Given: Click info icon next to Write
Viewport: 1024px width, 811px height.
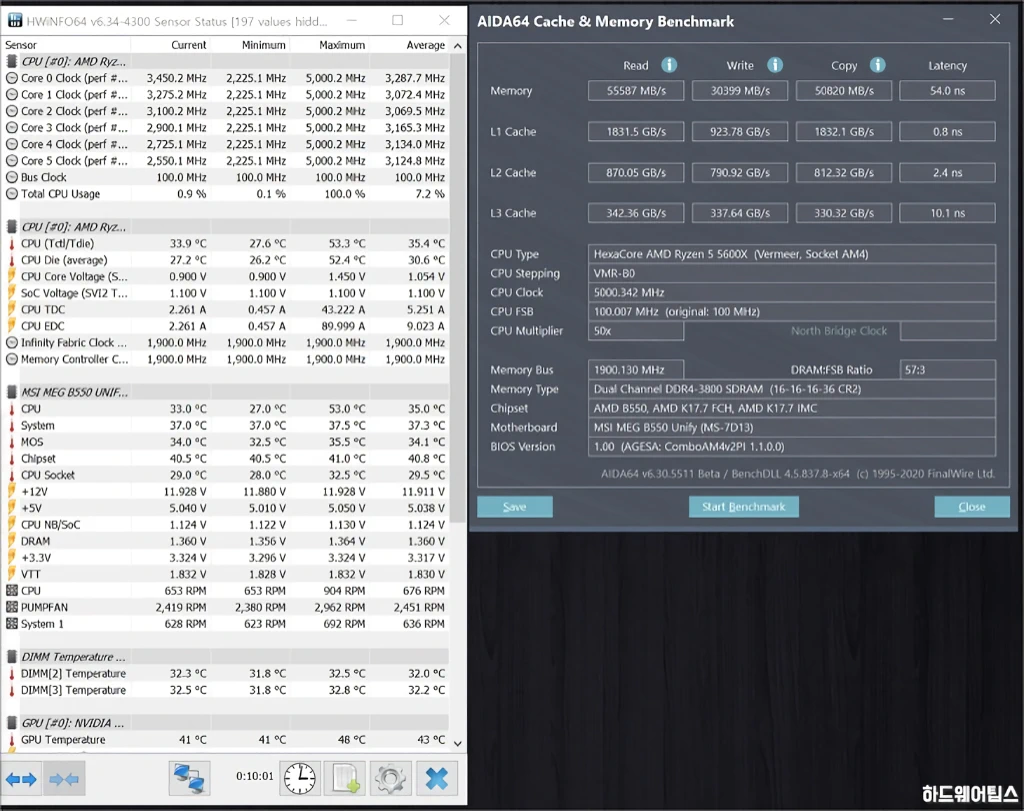Looking at the screenshot, I should (x=775, y=65).
